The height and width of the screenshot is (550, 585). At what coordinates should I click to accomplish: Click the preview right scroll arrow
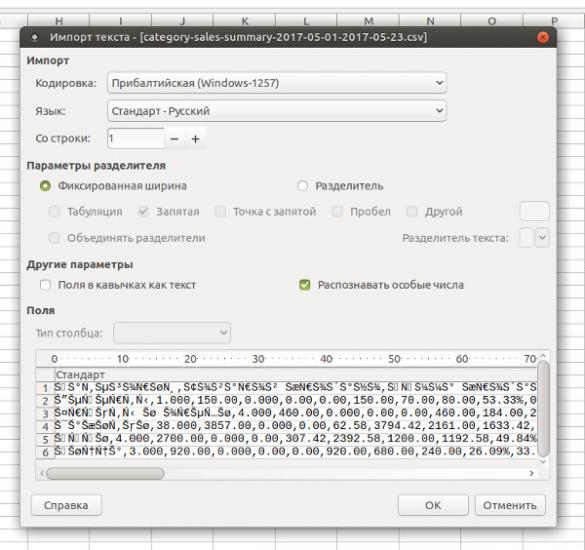[531, 473]
